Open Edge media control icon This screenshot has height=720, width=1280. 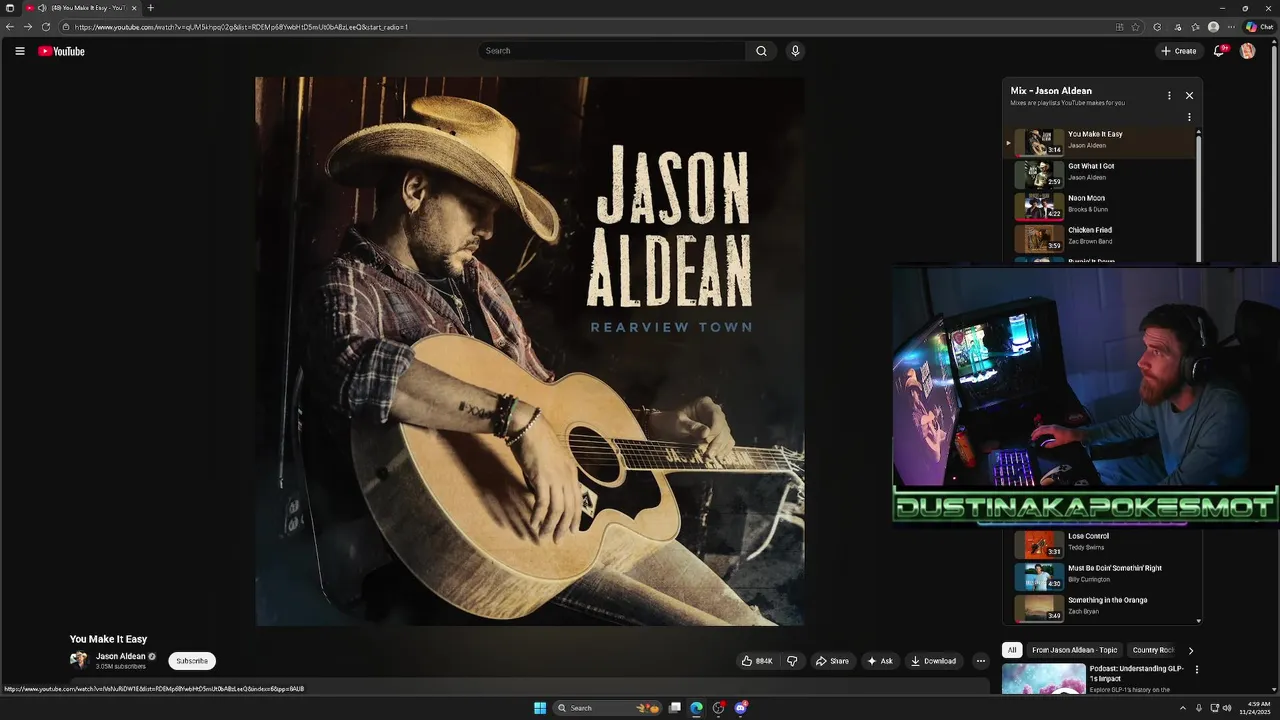tap(1177, 27)
